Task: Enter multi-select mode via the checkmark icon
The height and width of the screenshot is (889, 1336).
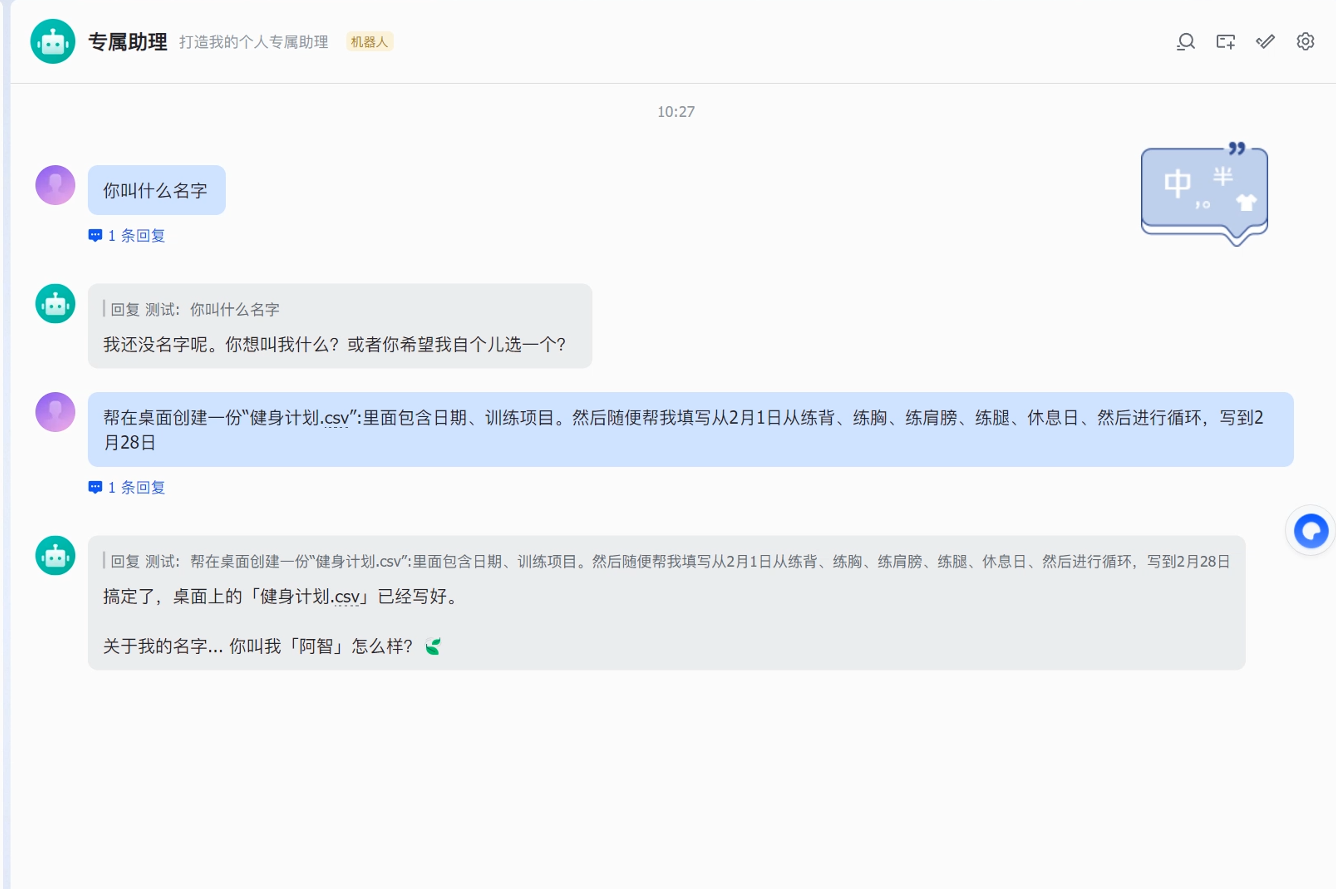Action: (1264, 41)
